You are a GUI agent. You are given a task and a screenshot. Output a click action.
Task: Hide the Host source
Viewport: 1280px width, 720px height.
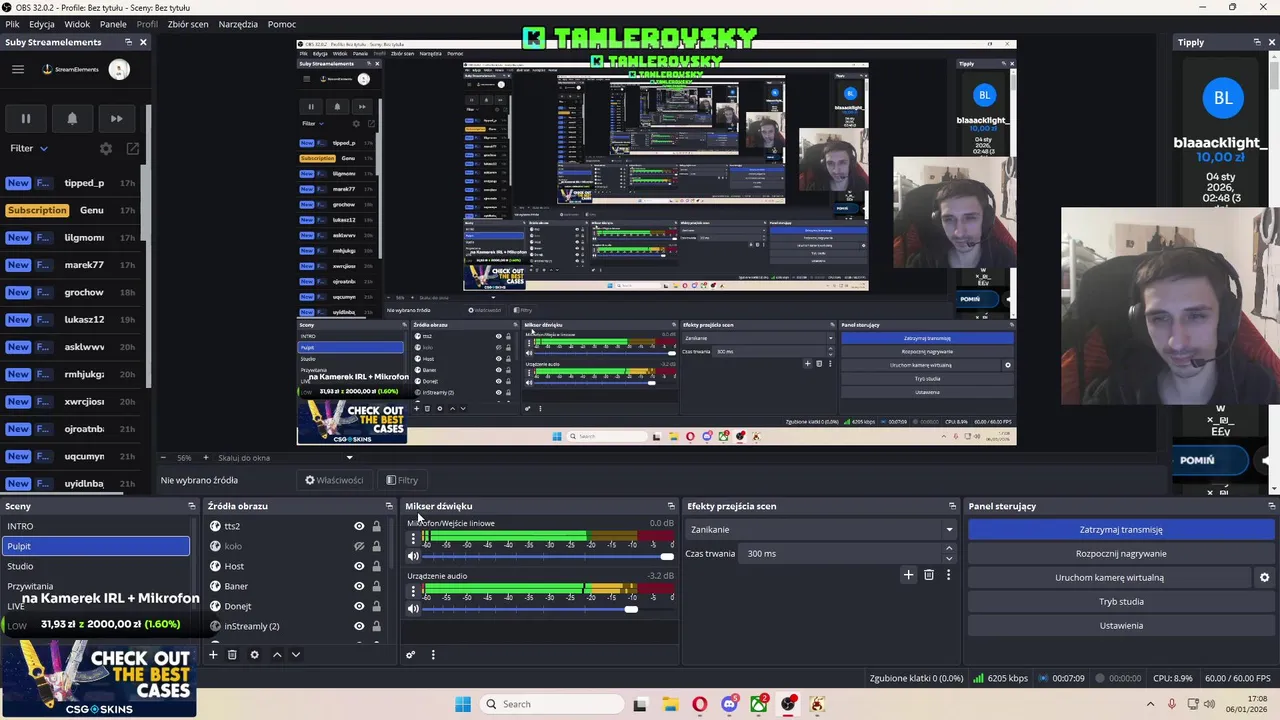point(359,566)
